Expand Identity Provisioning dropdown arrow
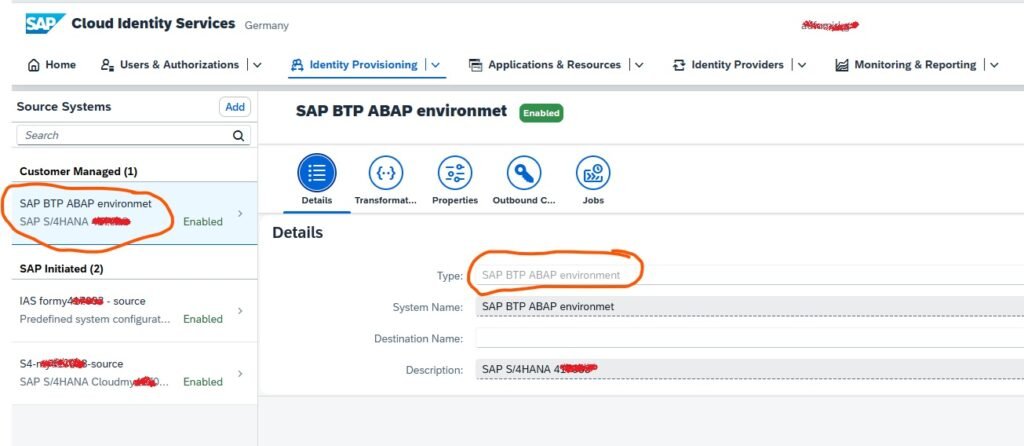This screenshot has width=1024, height=446. click(x=436, y=65)
